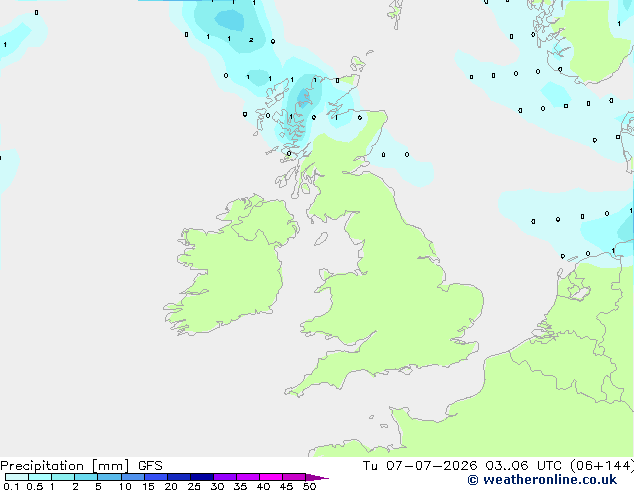
Task: Click the '2' precipitation value on map
Action: 251,40
